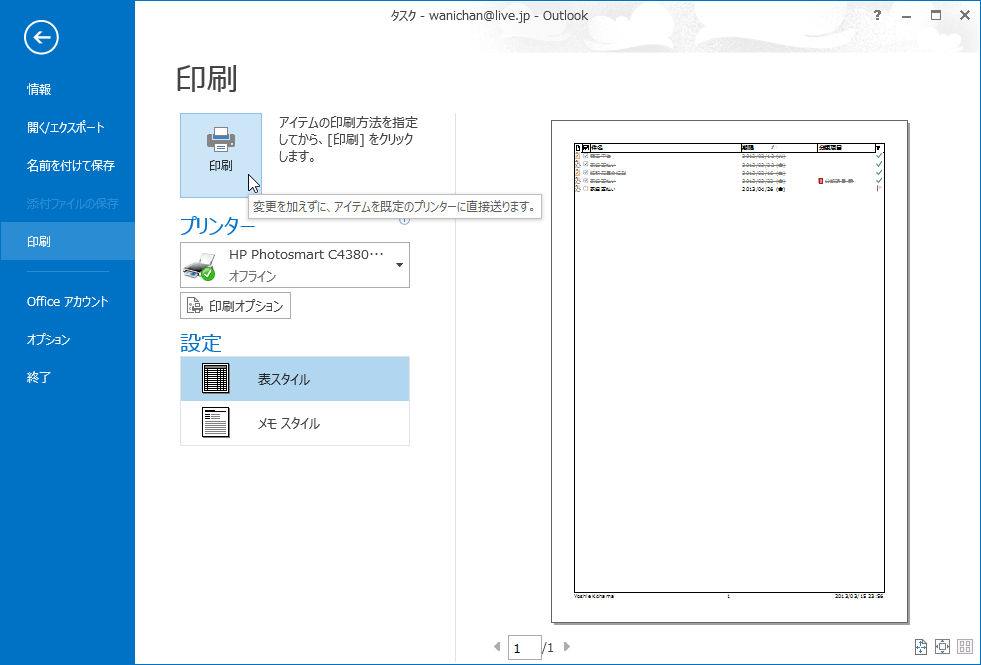Open 開く/エクスポート in sidebar
Screen dimensions: 981x665
click(66, 128)
